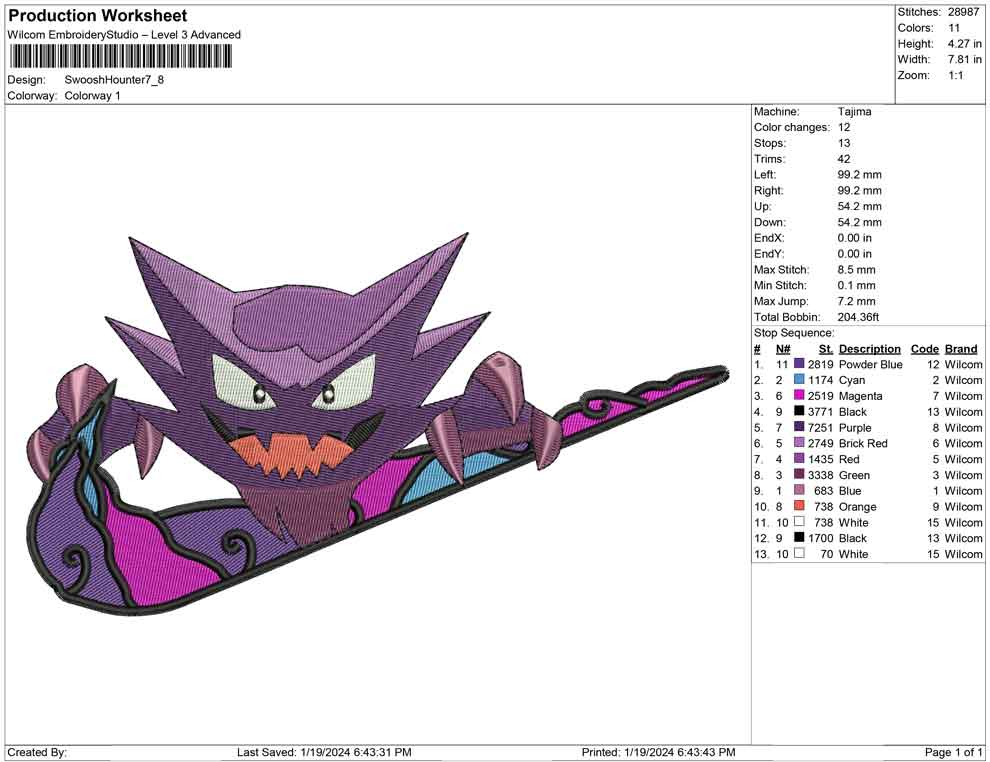Image resolution: width=990 pixels, height=762 pixels.
Task: Click the Left value 99.2 mm
Action: point(860,174)
